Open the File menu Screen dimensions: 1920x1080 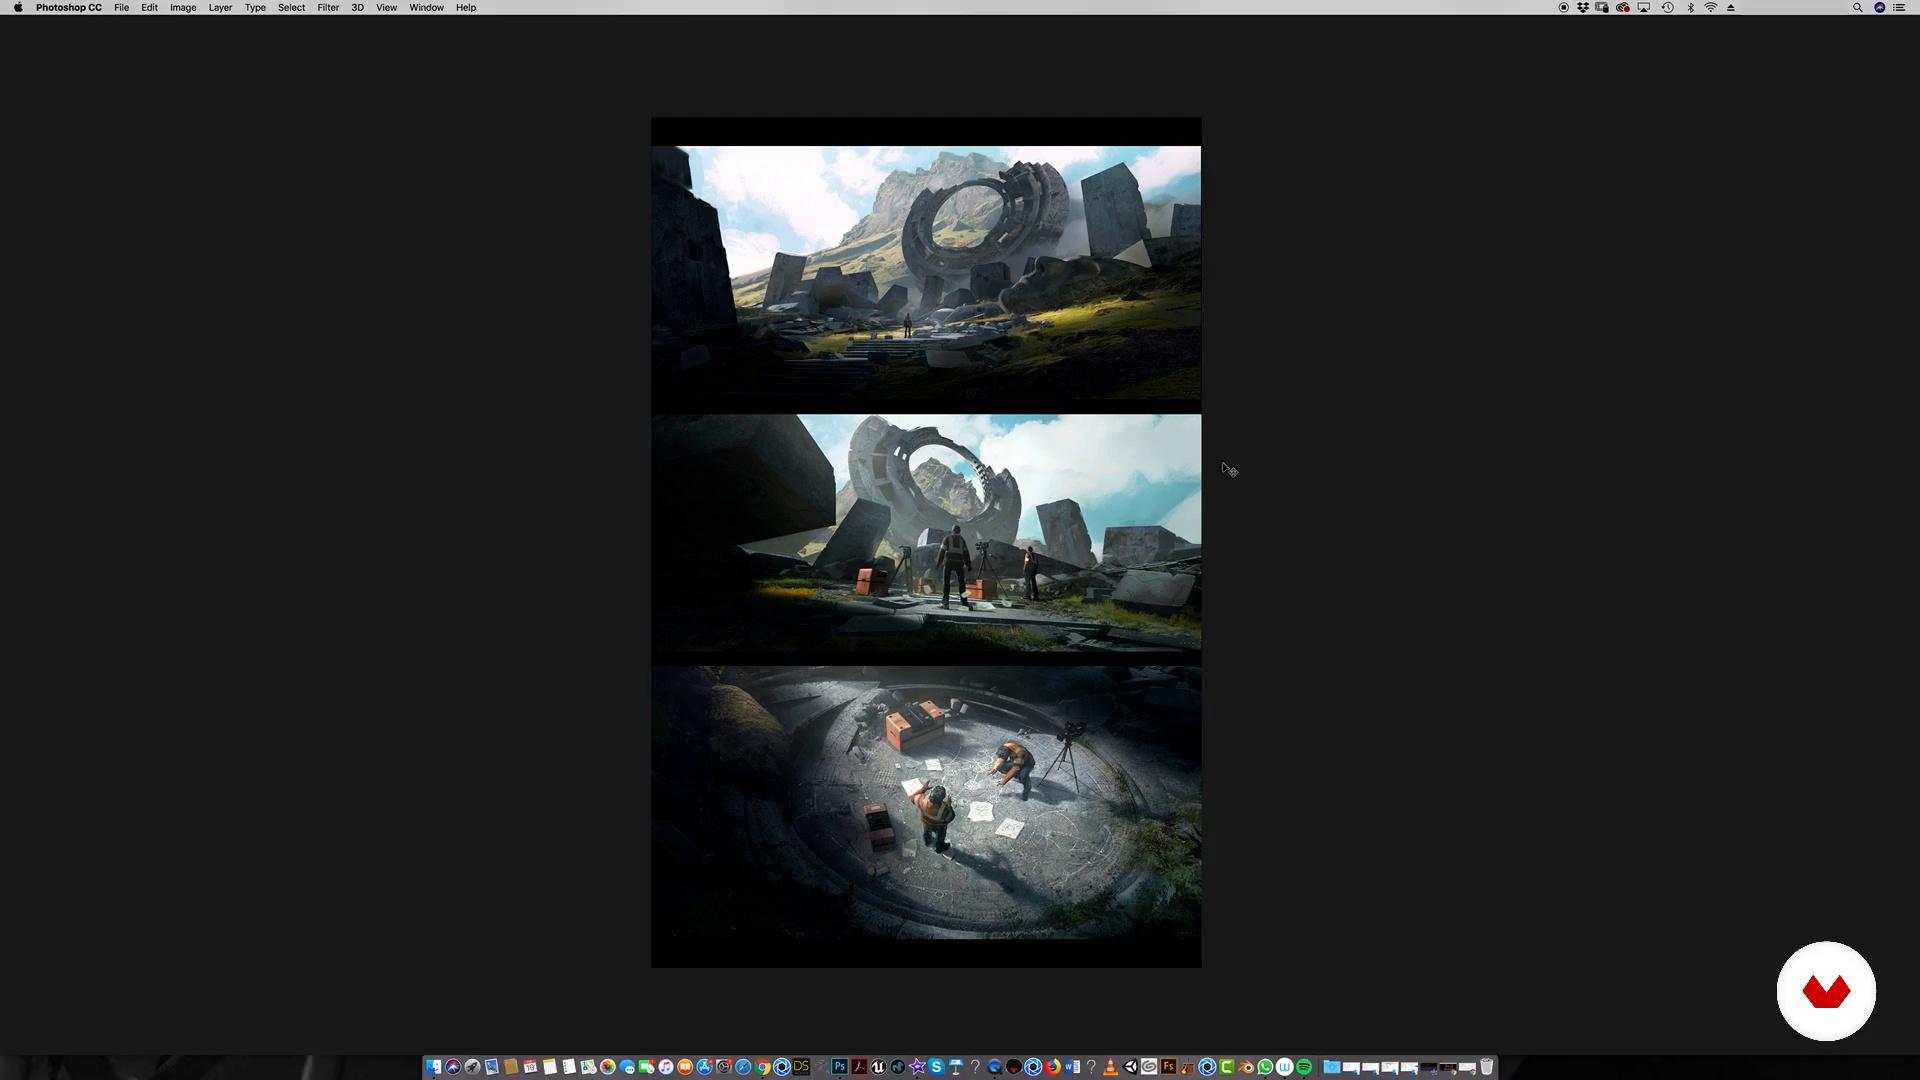(121, 7)
